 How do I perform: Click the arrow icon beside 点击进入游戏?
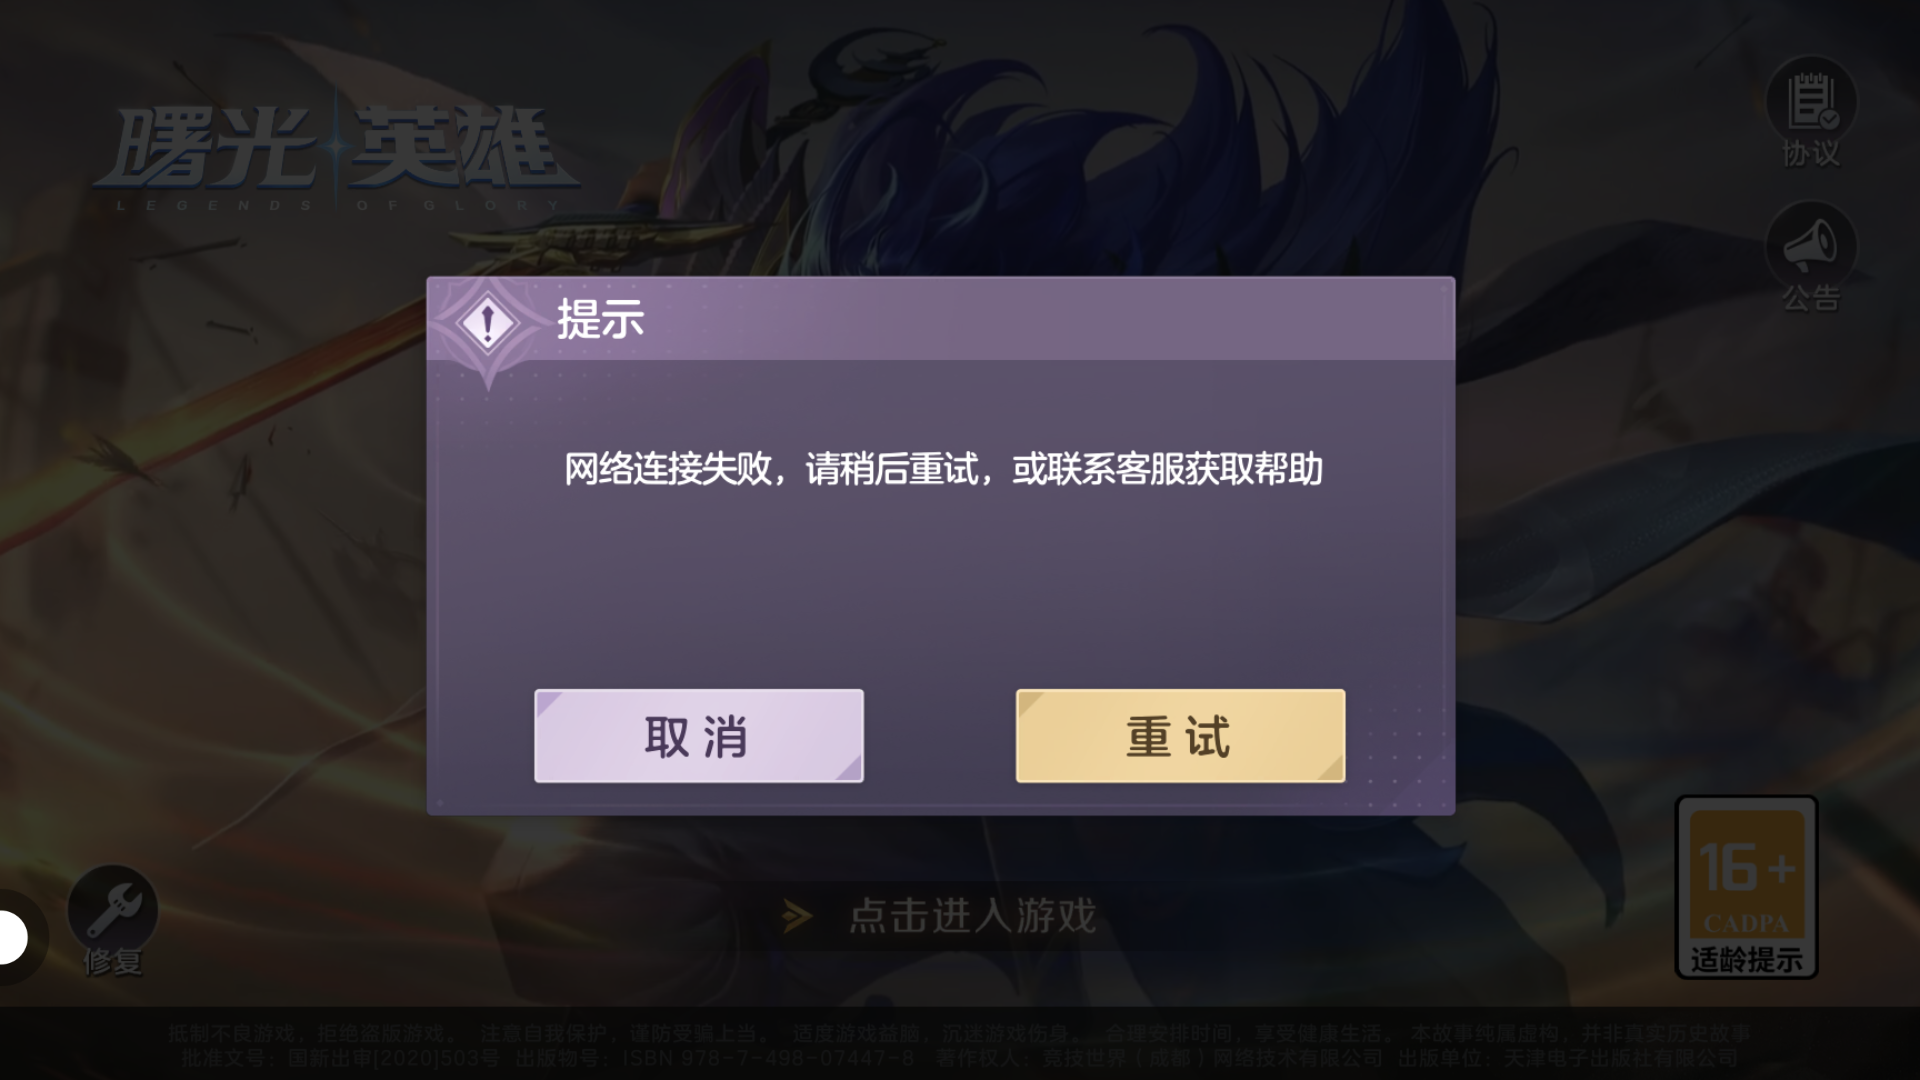point(797,916)
